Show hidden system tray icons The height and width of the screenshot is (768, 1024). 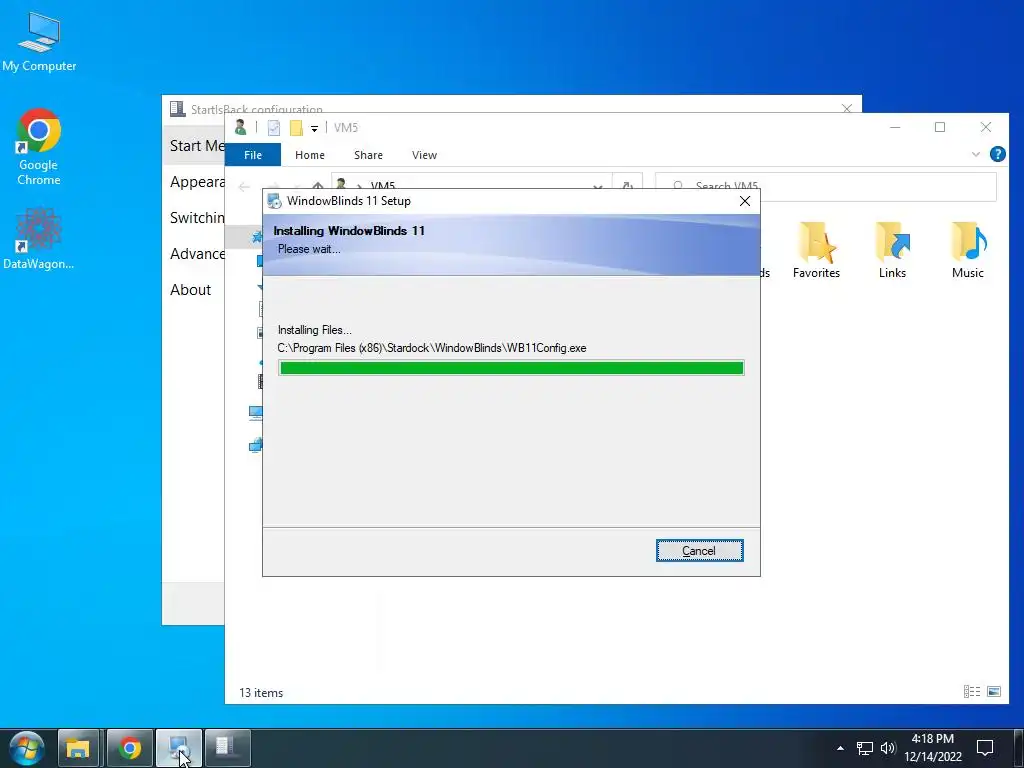pos(840,748)
